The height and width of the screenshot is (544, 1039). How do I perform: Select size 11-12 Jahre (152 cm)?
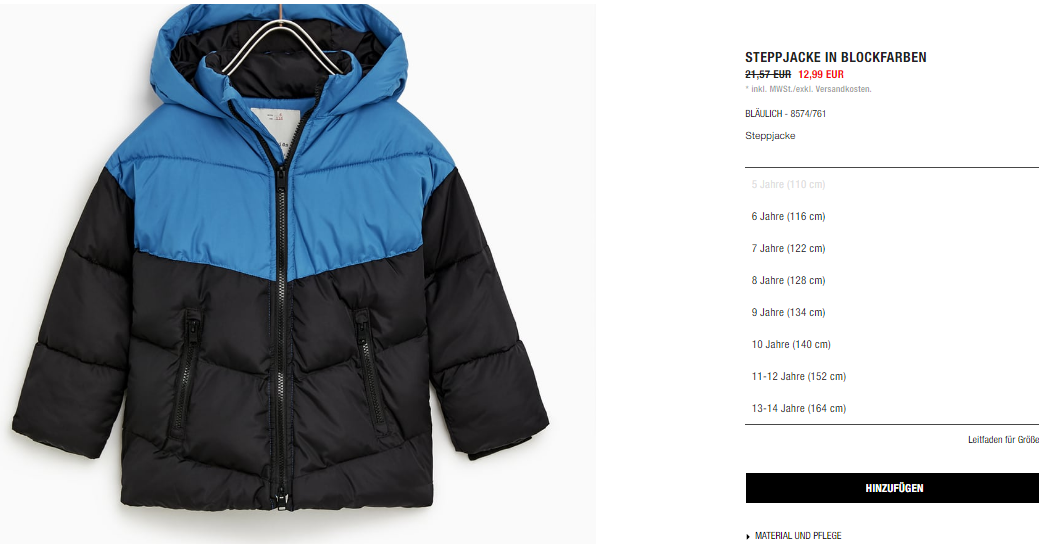[x=892, y=376]
